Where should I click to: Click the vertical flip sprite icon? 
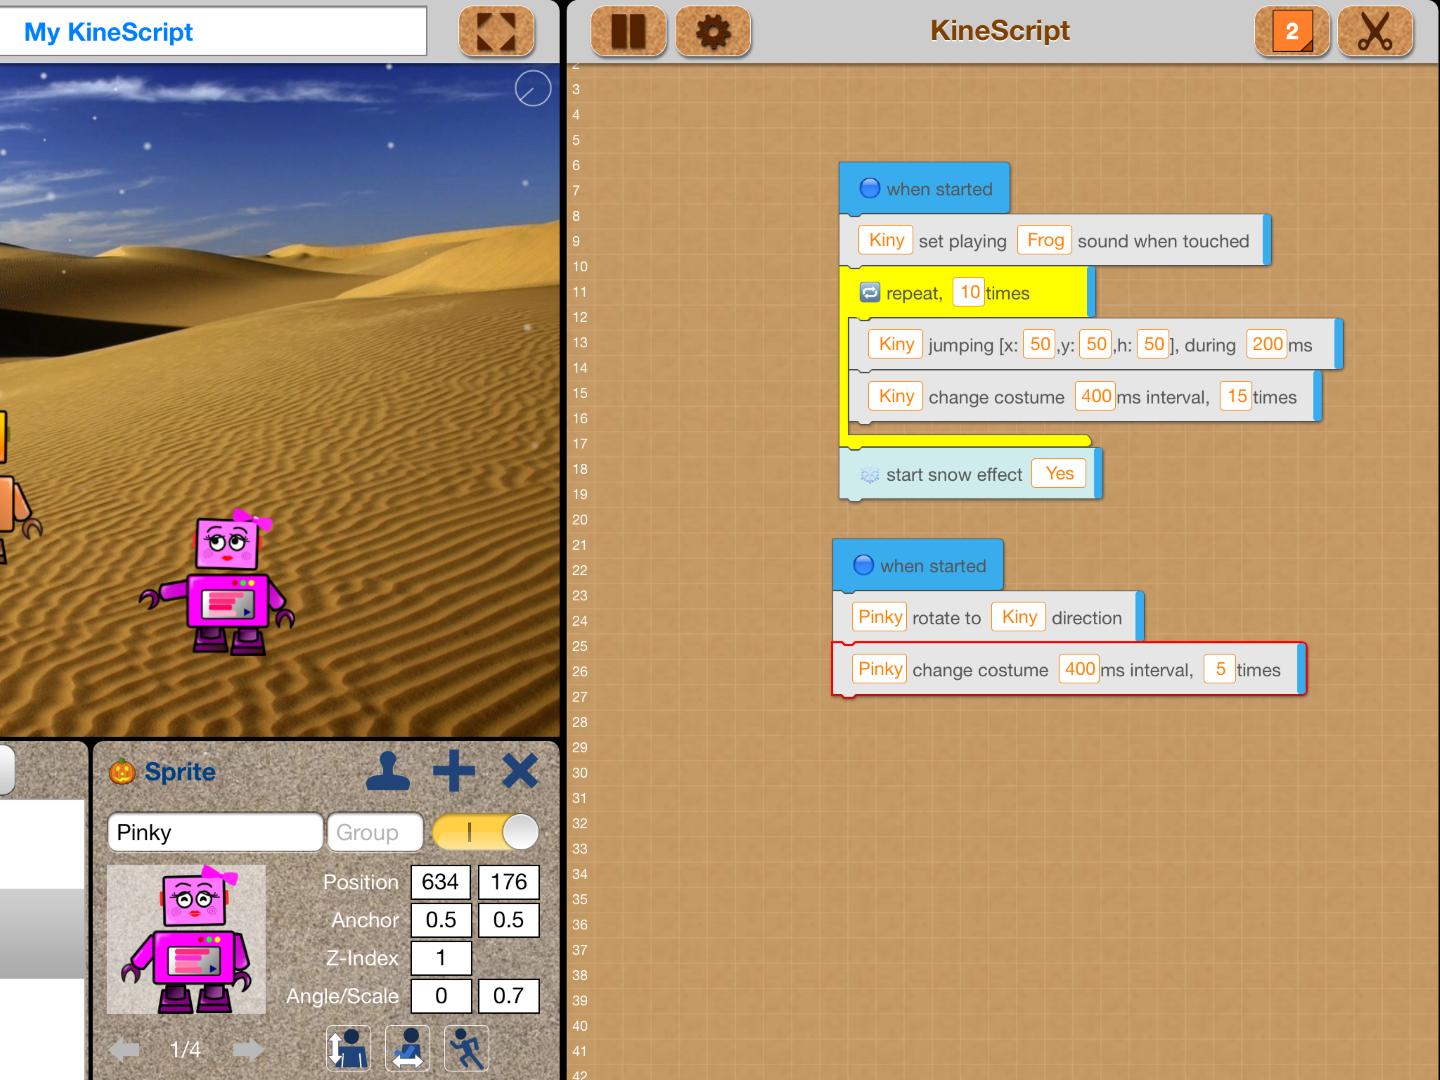click(x=348, y=1049)
